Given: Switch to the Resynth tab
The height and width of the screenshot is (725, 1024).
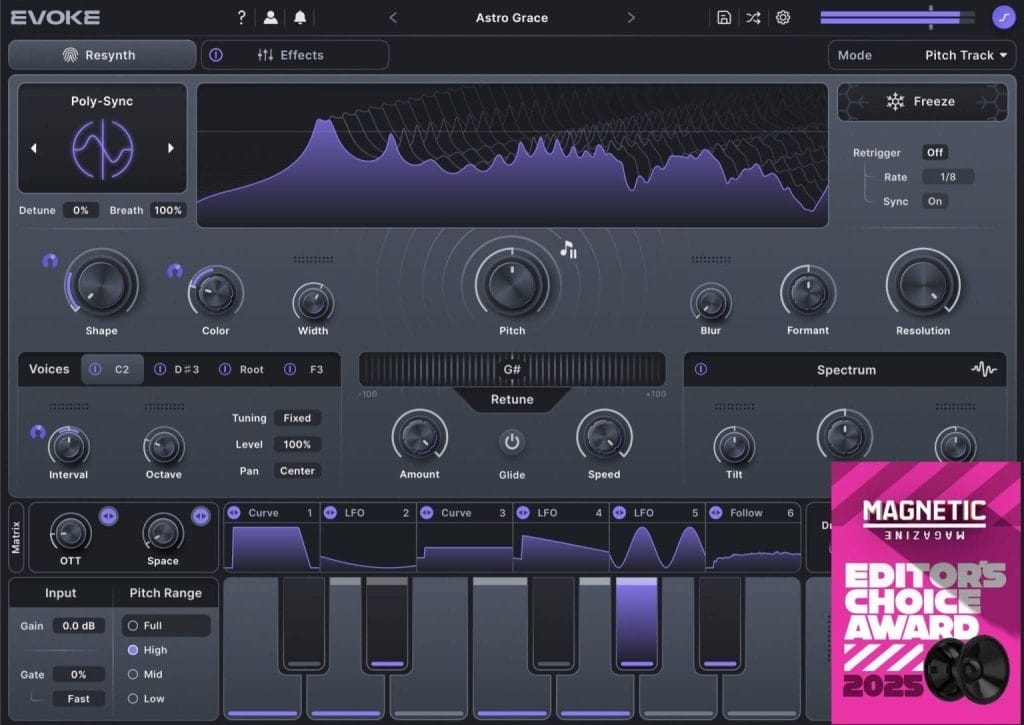Looking at the screenshot, I should click(x=102, y=55).
